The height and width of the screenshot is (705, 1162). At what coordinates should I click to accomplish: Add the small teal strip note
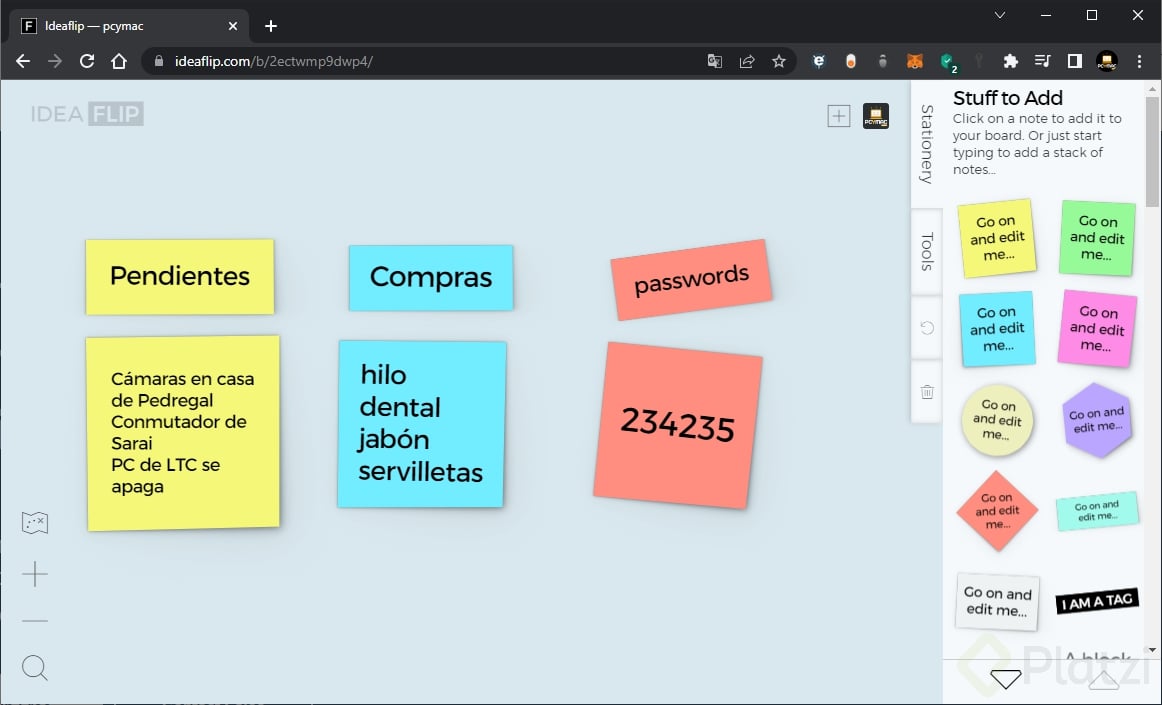pos(1098,511)
